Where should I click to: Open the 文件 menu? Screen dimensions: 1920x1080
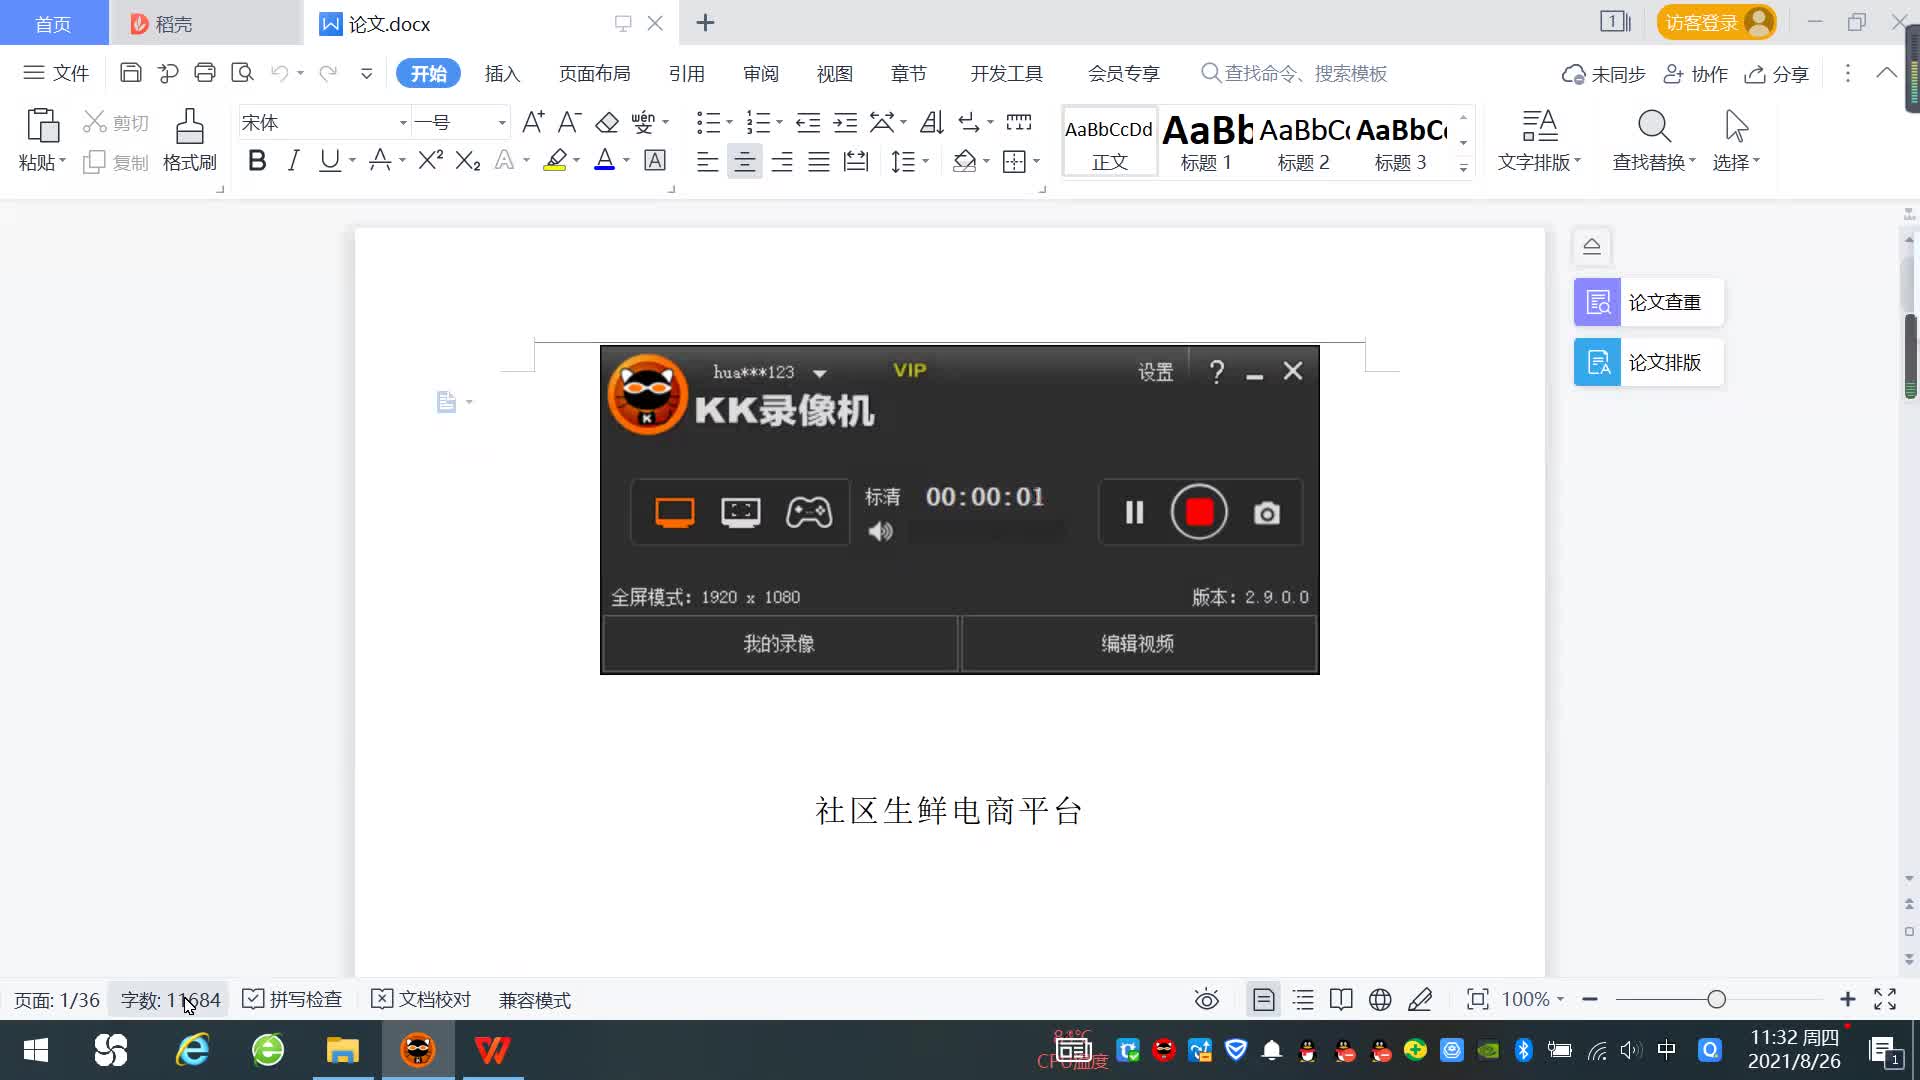click(57, 73)
